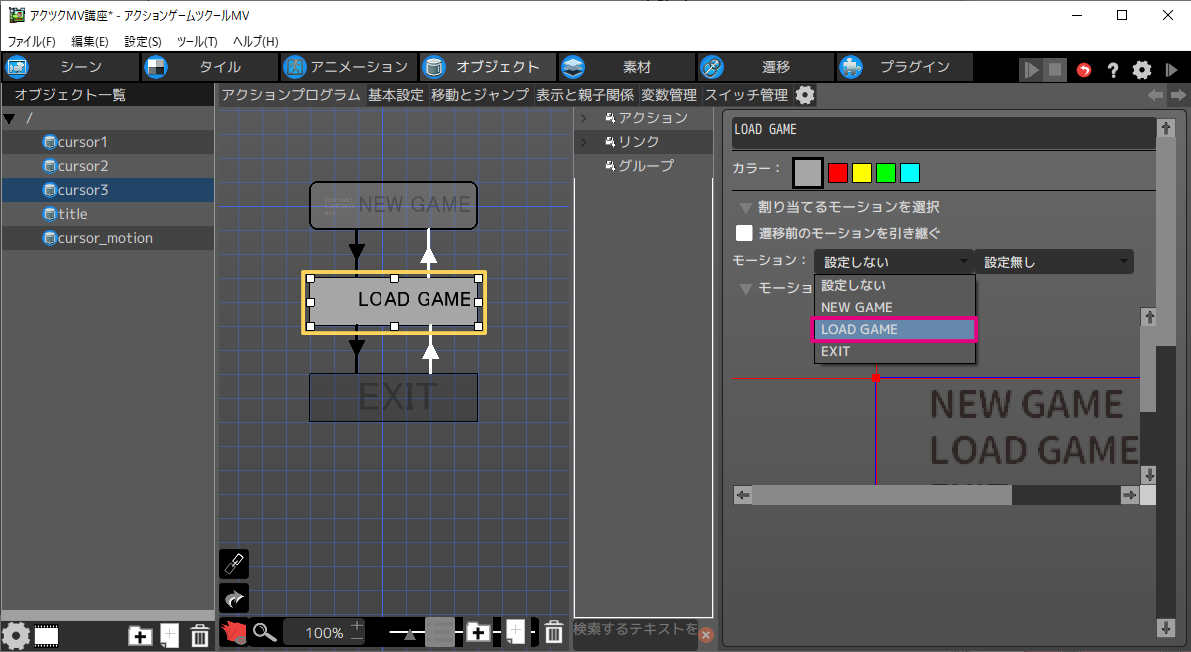Click the help question mark icon
1191x652 pixels.
1112,70
